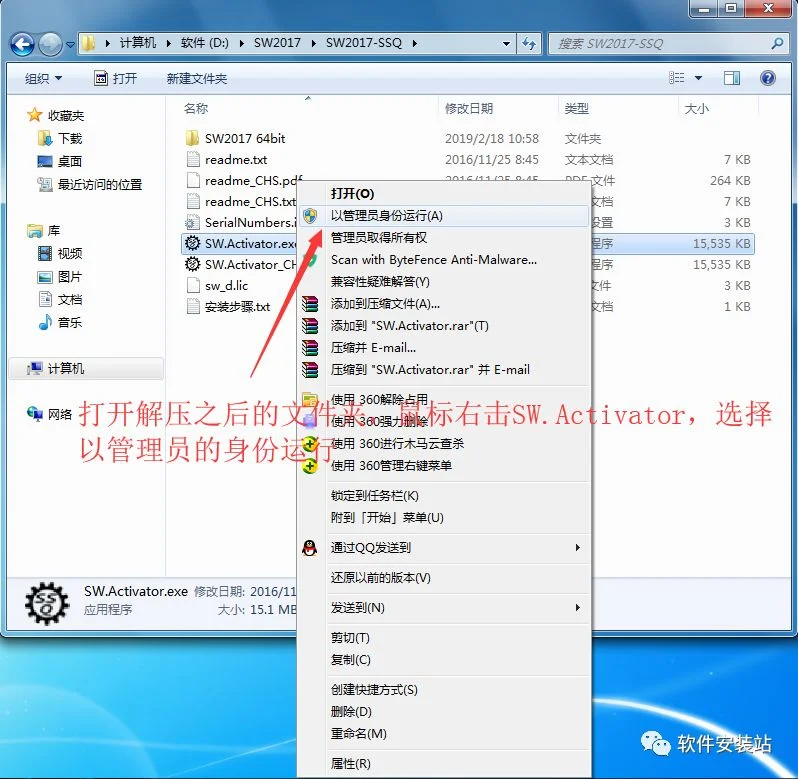
Task: Choose 以管理员身份运行(A) in context menu
Action: 444,216
